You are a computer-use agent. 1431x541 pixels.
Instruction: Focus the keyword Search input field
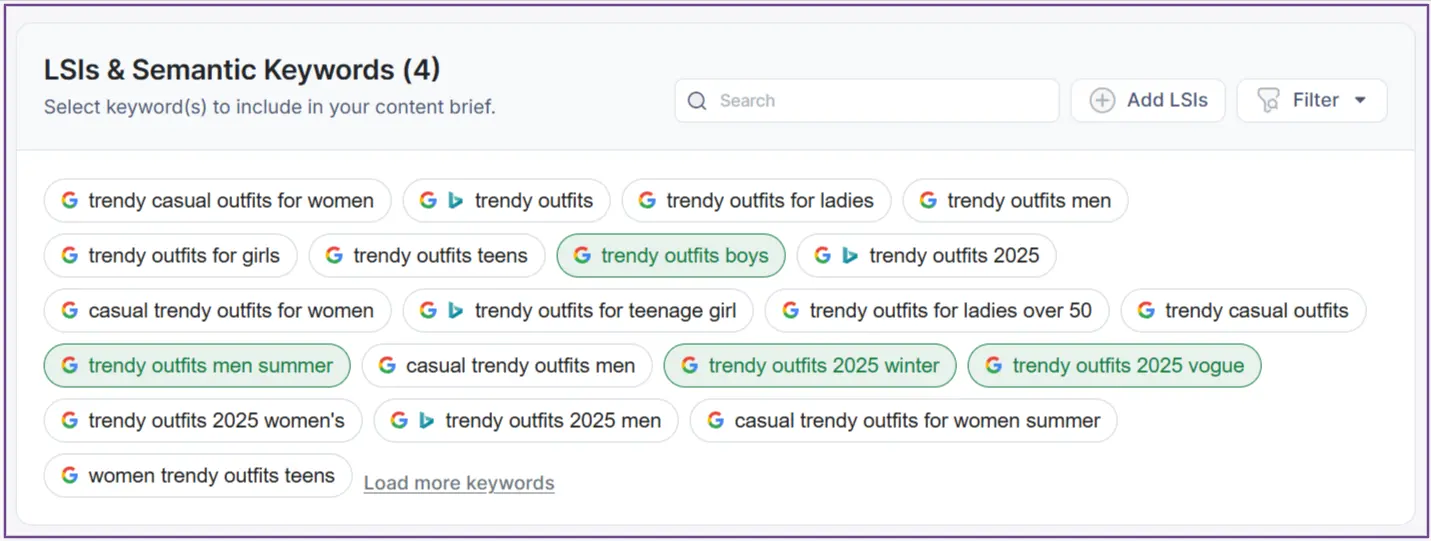(x=880, y=101)
